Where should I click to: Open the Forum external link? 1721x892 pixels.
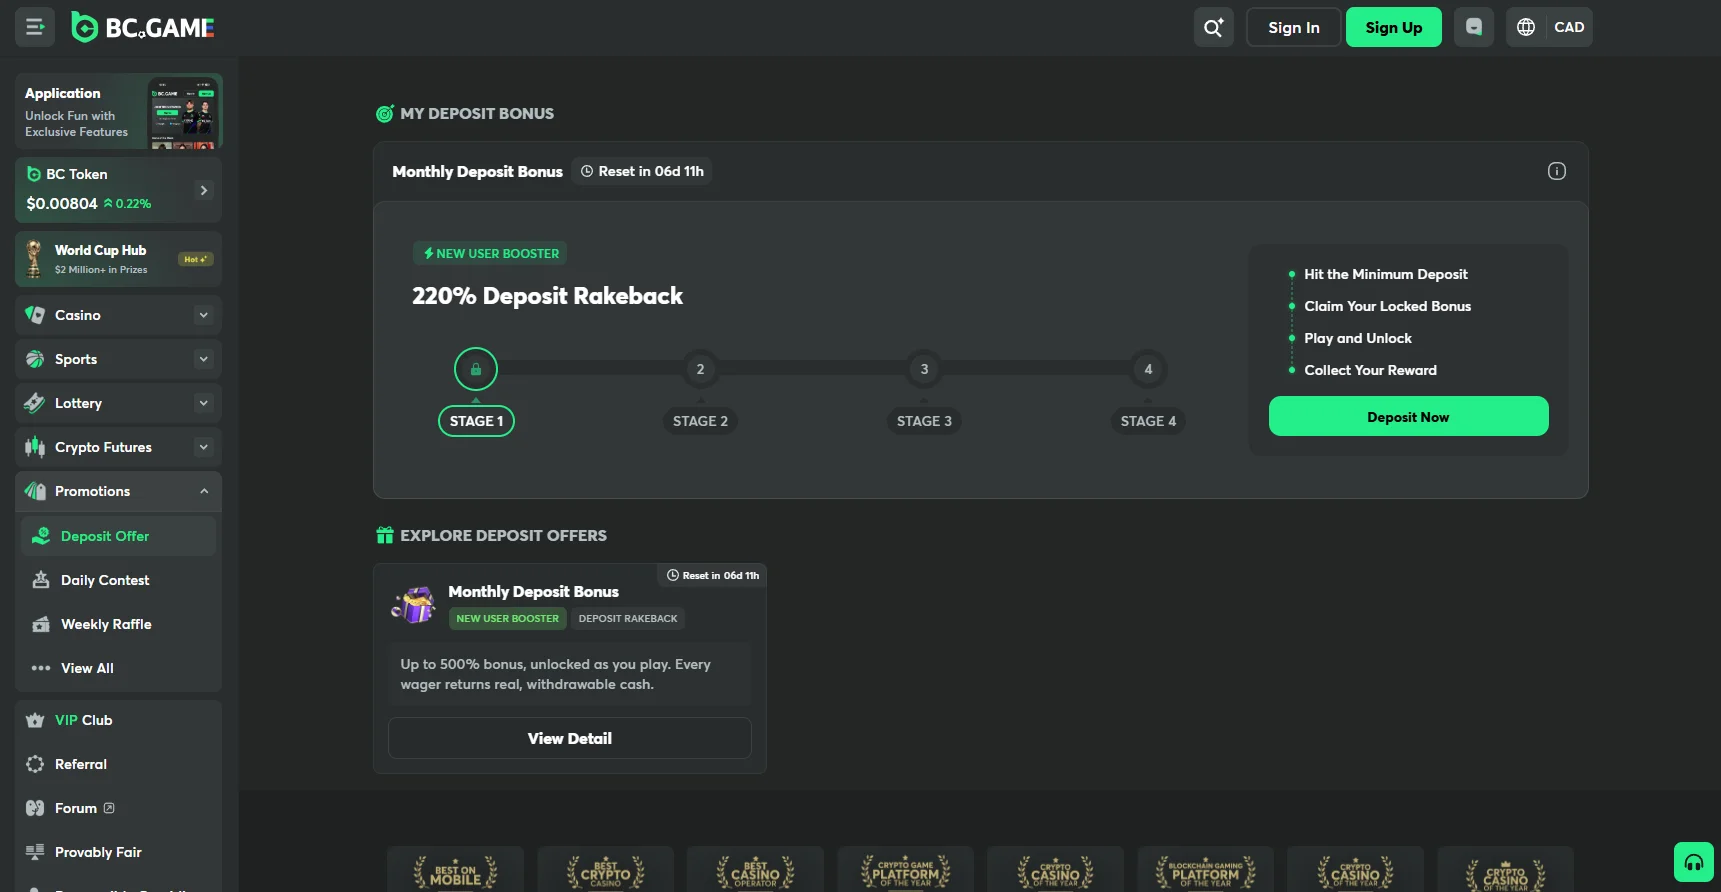[x=118, y=808]
